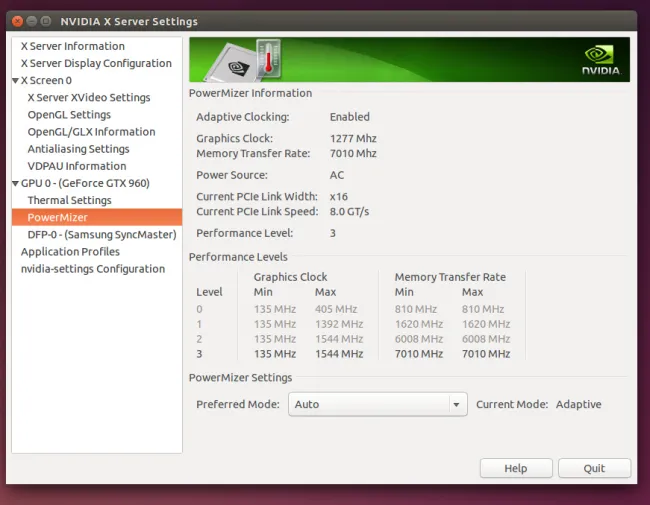Open Antialiasing Settings
The width and height of the screenshot is (650, 505).
click(x=78, y=149)
